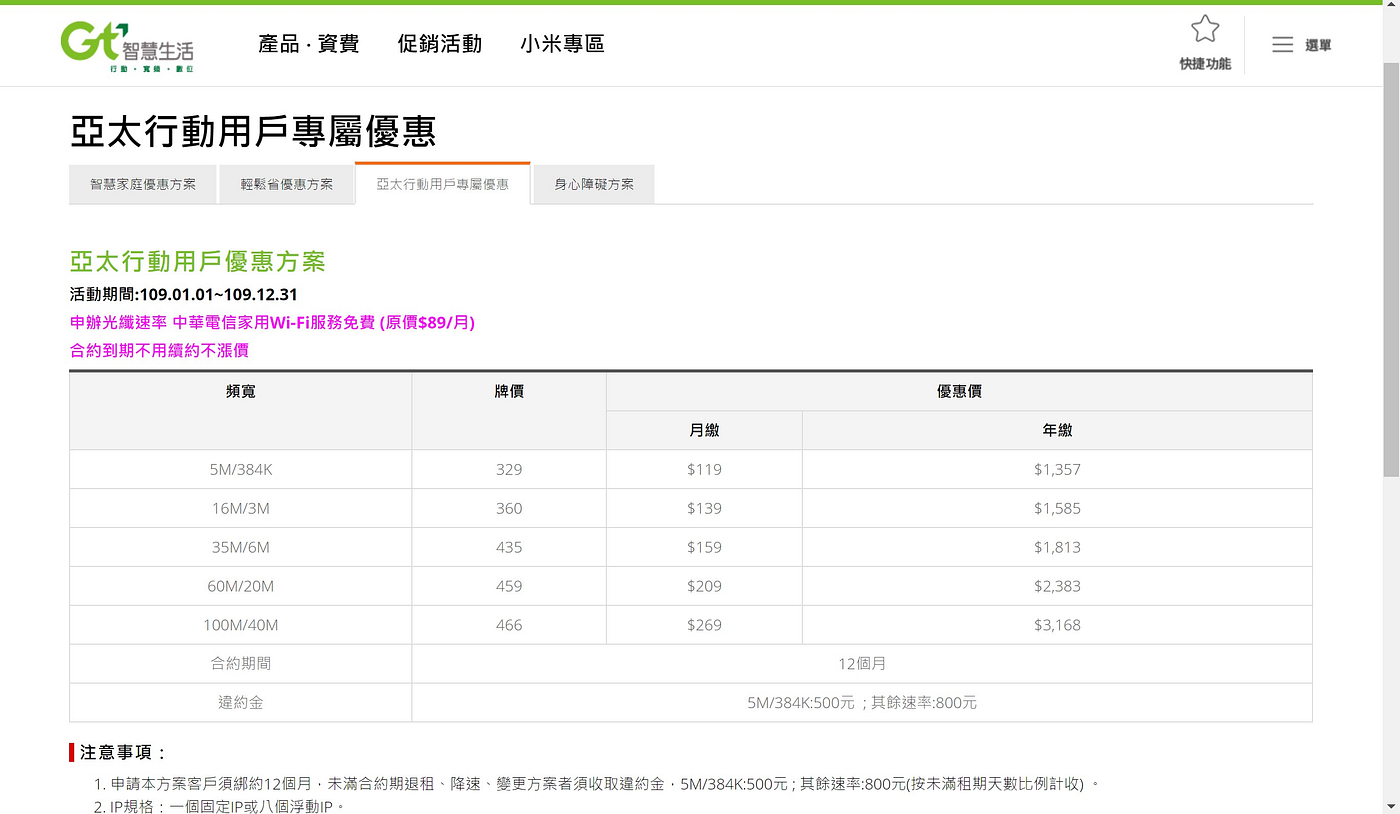Open 促銷活動 navigation menu
This screenshot has width=1400, height=814.
click(x=439, y=44)
